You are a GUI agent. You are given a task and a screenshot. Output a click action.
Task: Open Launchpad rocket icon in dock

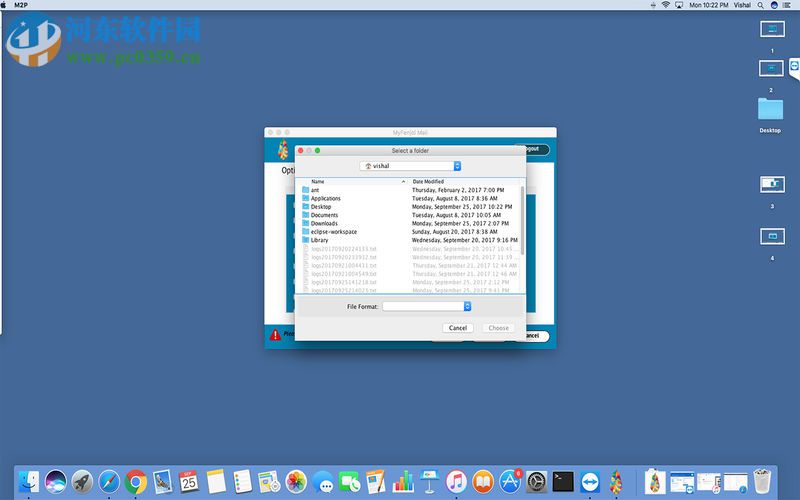click(82, 482)
